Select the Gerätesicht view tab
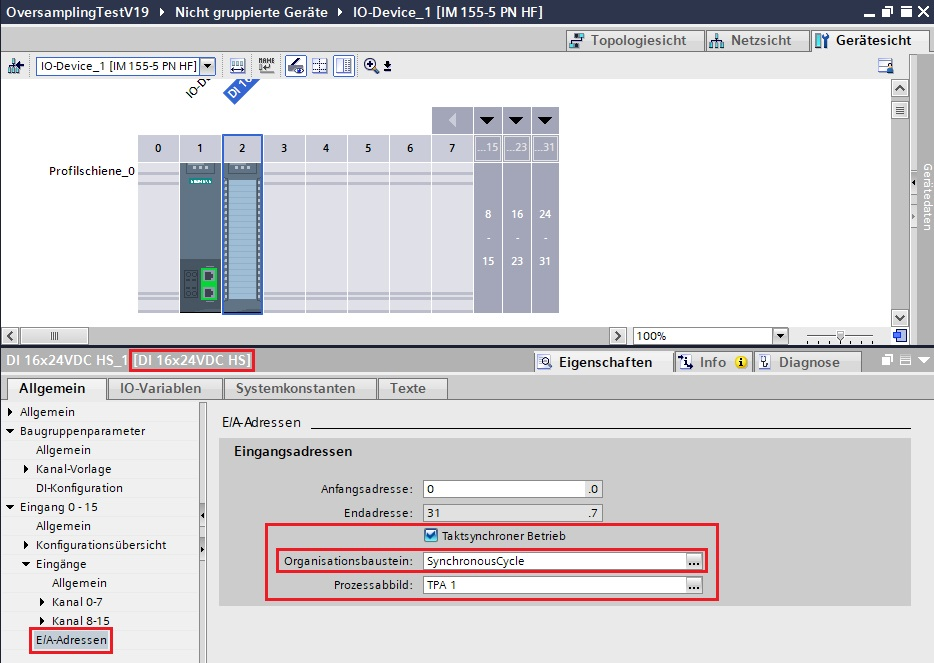934x663 pixels. tap(869, 41)
